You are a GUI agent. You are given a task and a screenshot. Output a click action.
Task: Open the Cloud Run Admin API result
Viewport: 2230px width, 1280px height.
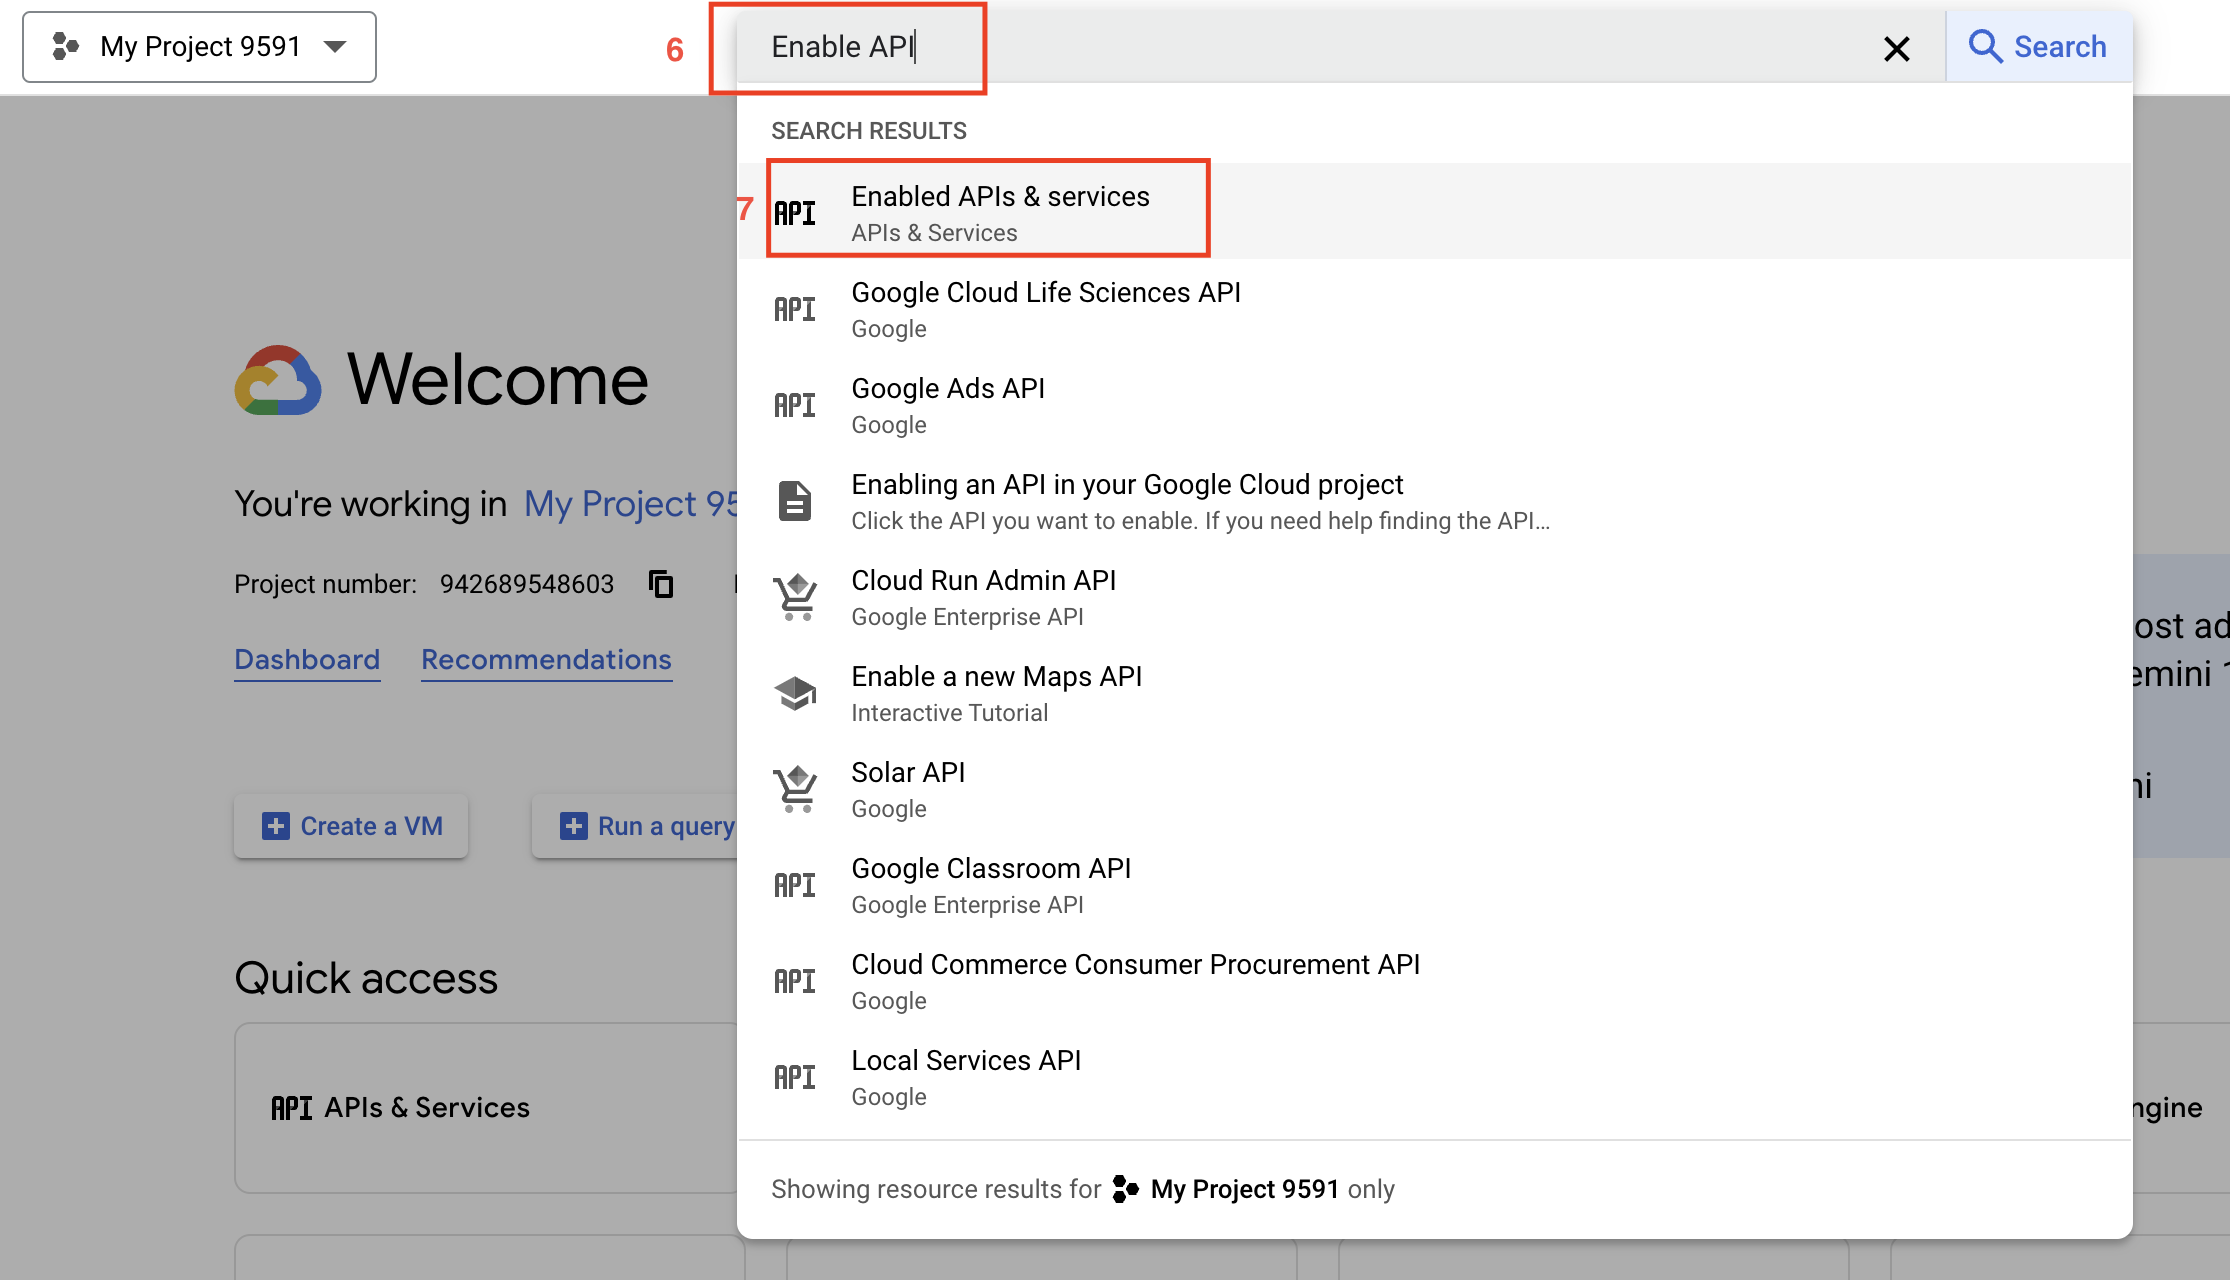[x=1434, y=597]
